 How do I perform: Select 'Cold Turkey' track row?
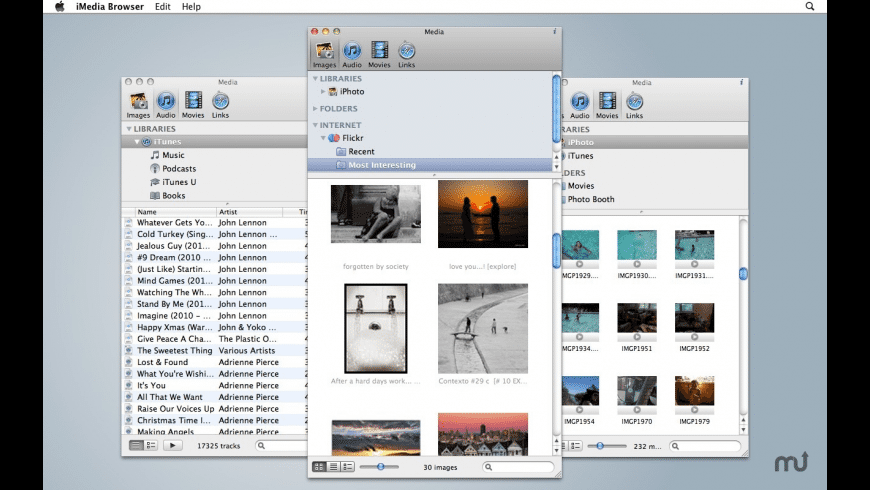[x=214, y=234]
